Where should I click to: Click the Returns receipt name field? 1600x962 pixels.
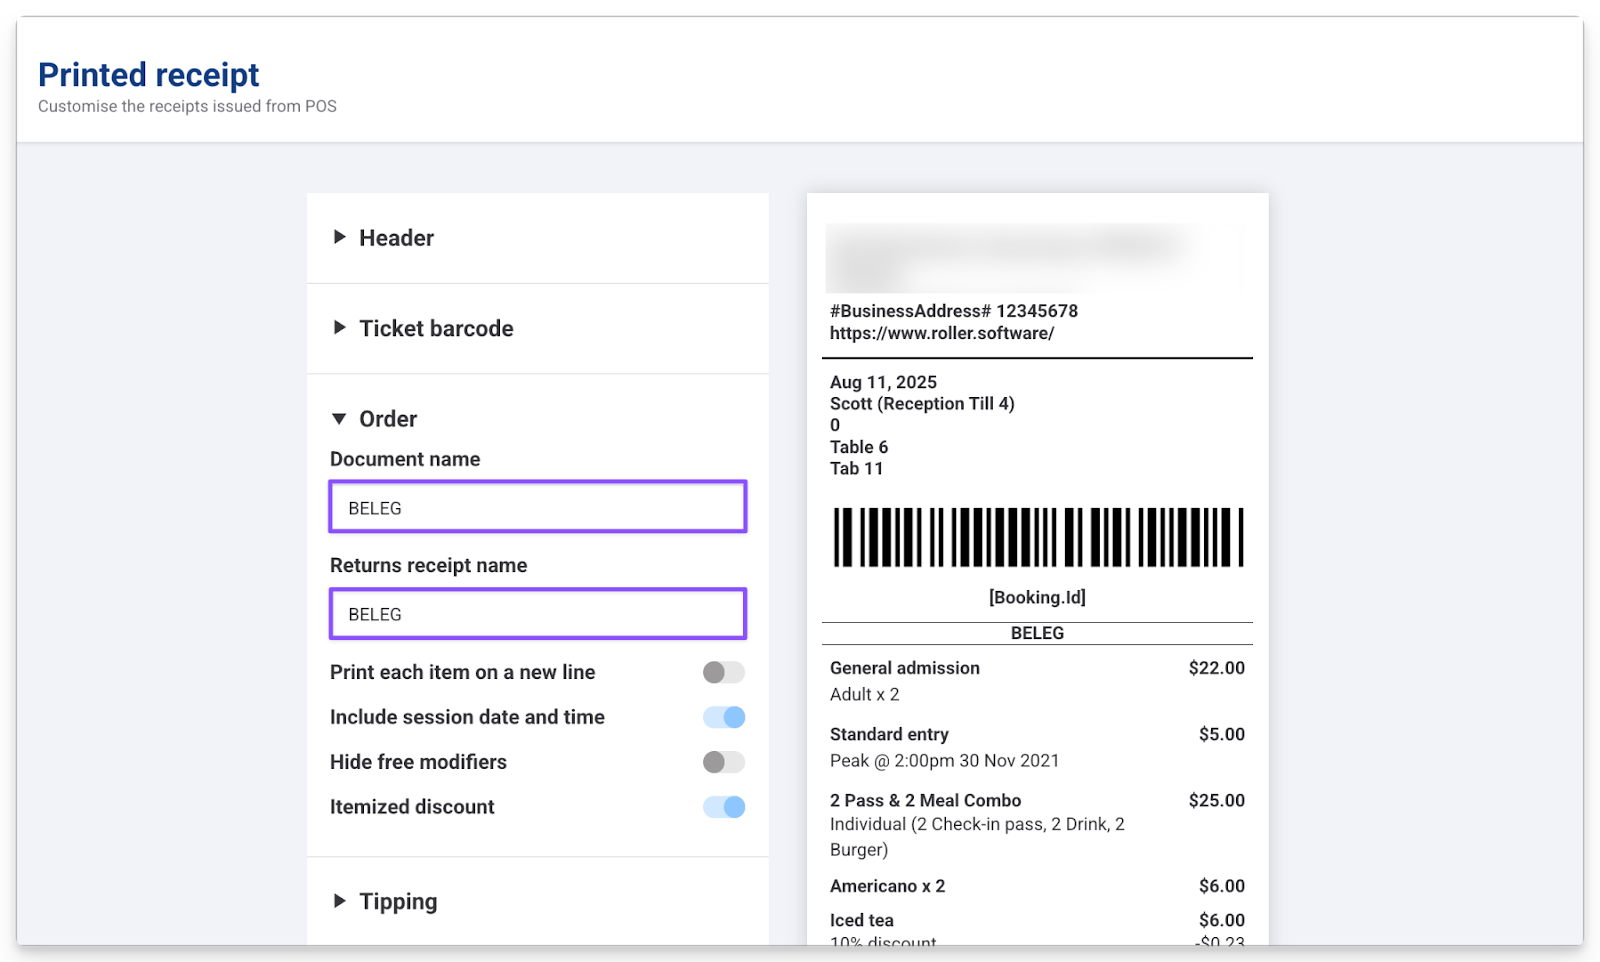click(537, 614)
